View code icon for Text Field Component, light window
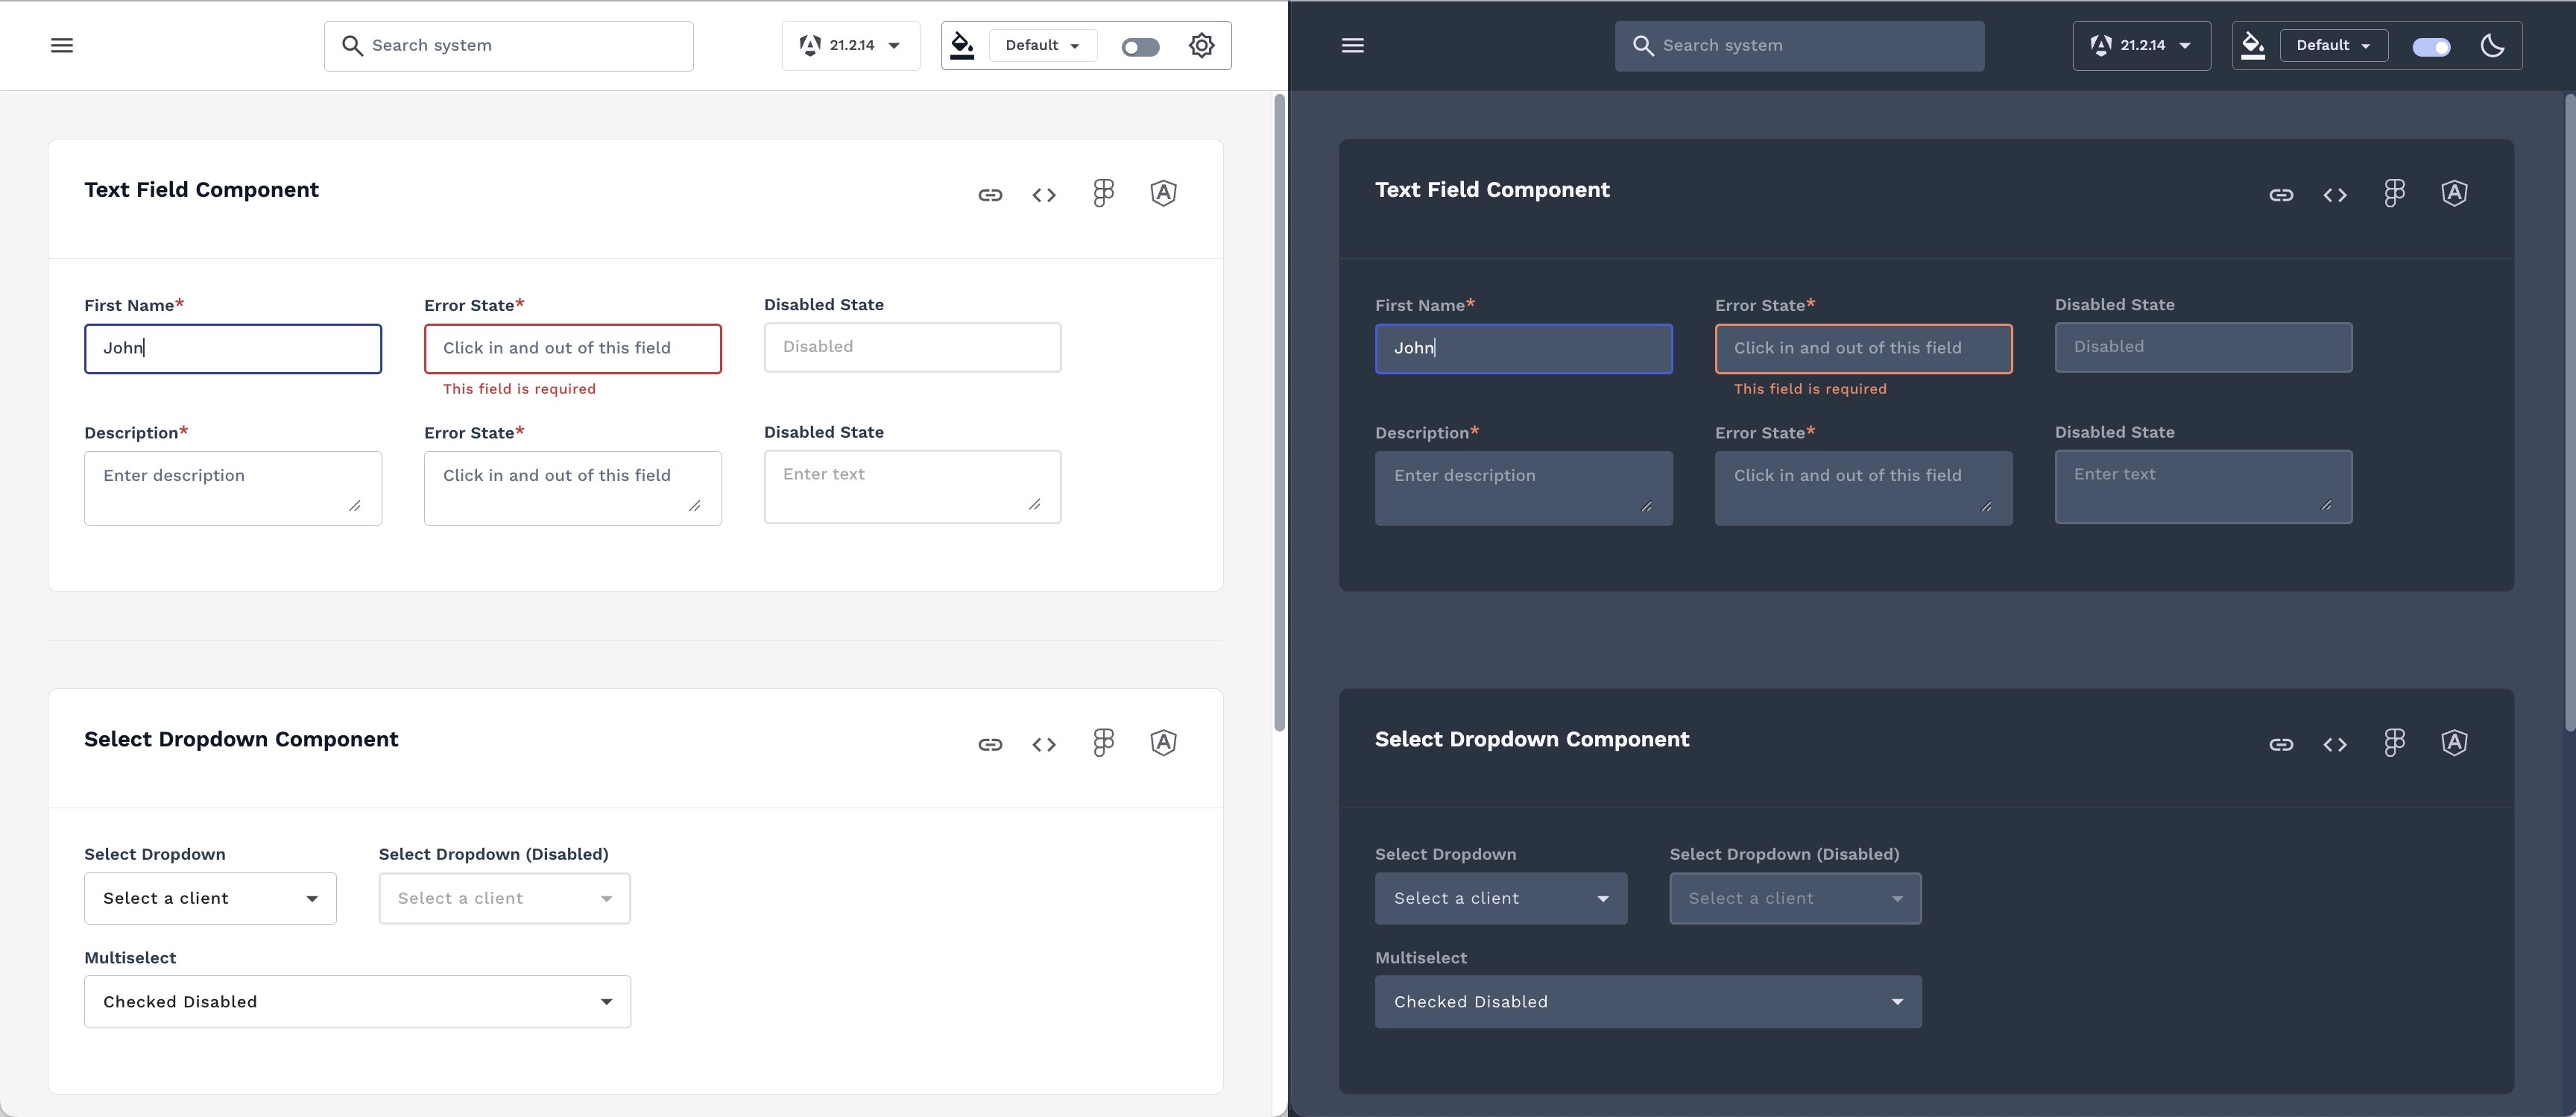 coord(1044,195)
